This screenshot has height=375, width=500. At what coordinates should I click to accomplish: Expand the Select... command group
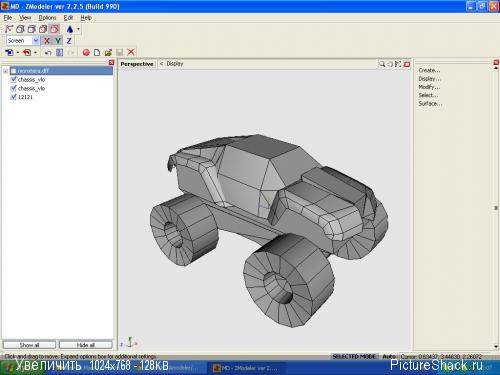[428, 95]
